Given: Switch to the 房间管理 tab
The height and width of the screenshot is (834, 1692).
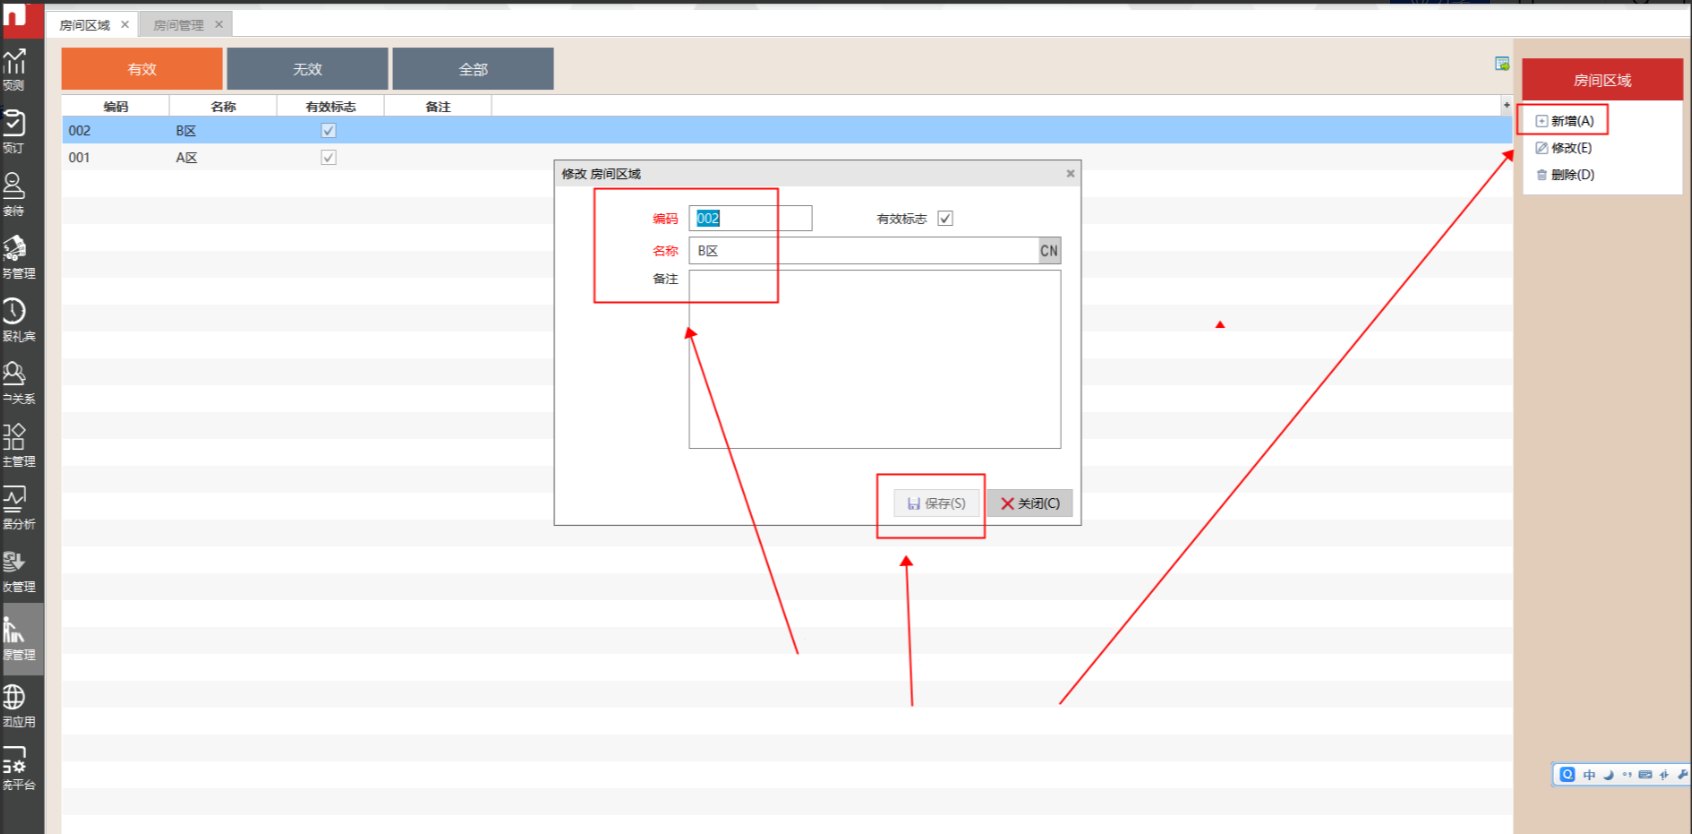Looking at the screenshot, I should (x=178, y=25).
